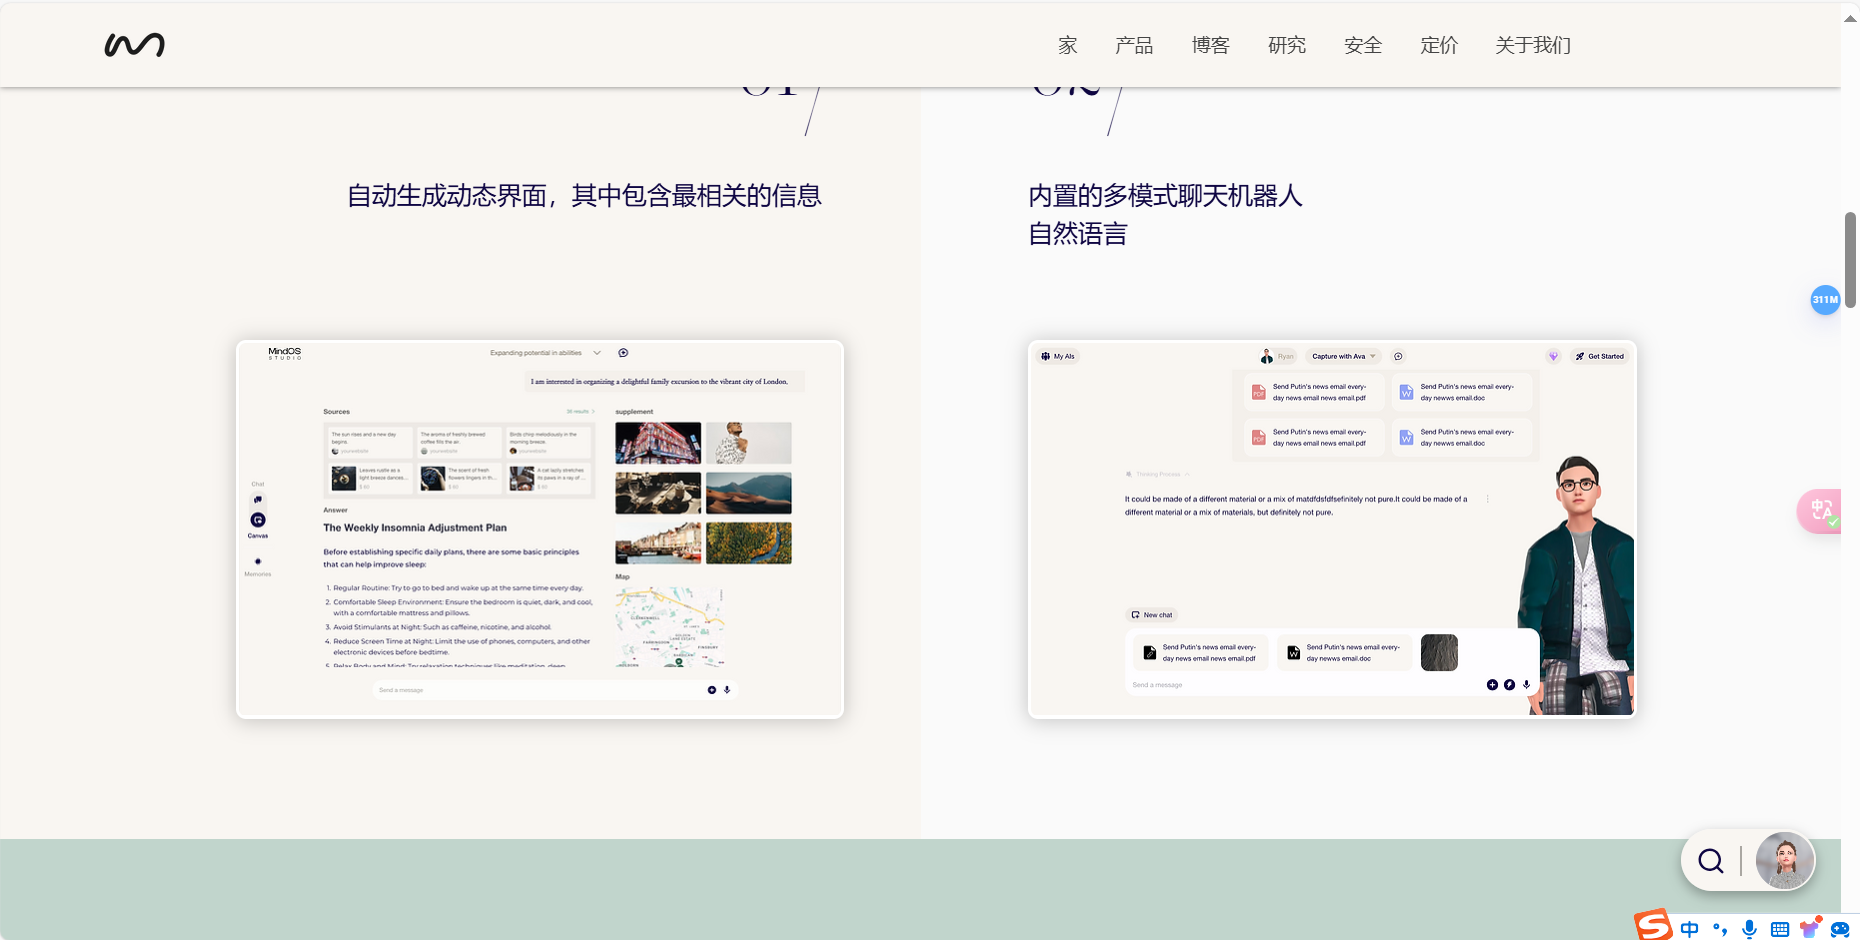Image resolution: width=1860 pixels, height=940 pixels.
Task: Toggle Chinese/English with the 中 tray icon
Action: [x=1690, y=929]
